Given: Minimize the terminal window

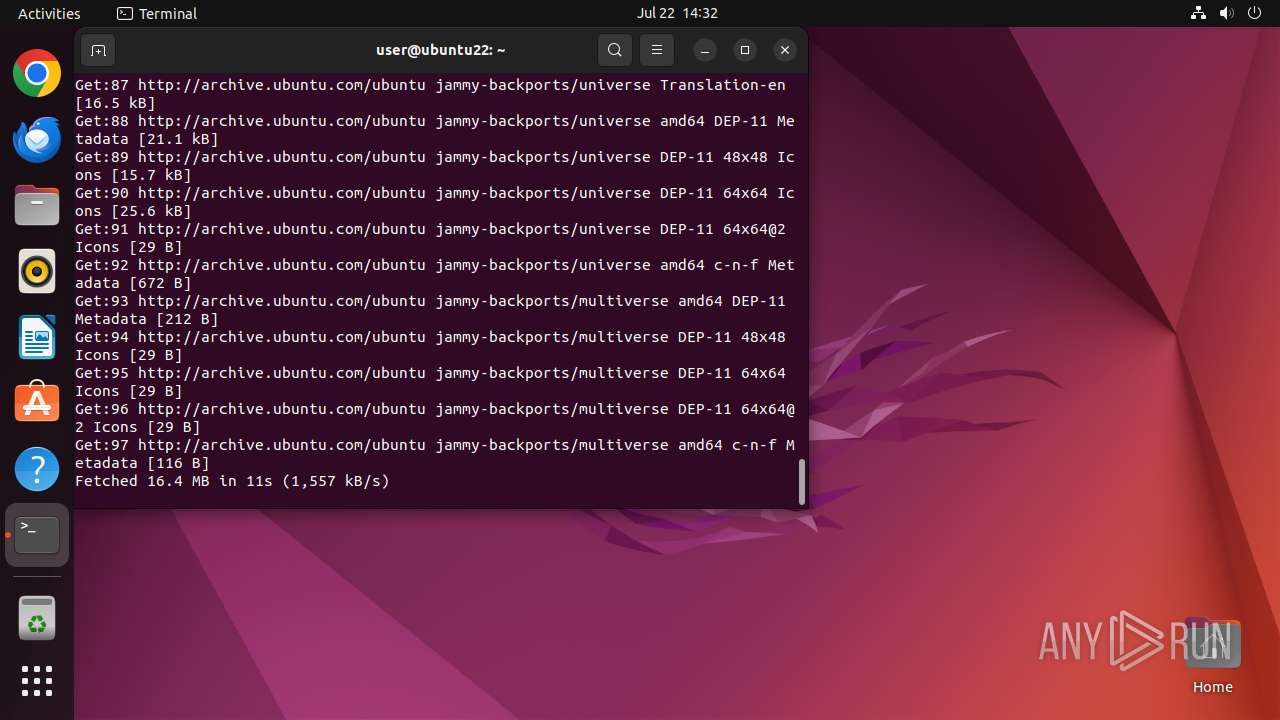Looking at the screenshot, I should pyautogui.click(x=705, y=50).
